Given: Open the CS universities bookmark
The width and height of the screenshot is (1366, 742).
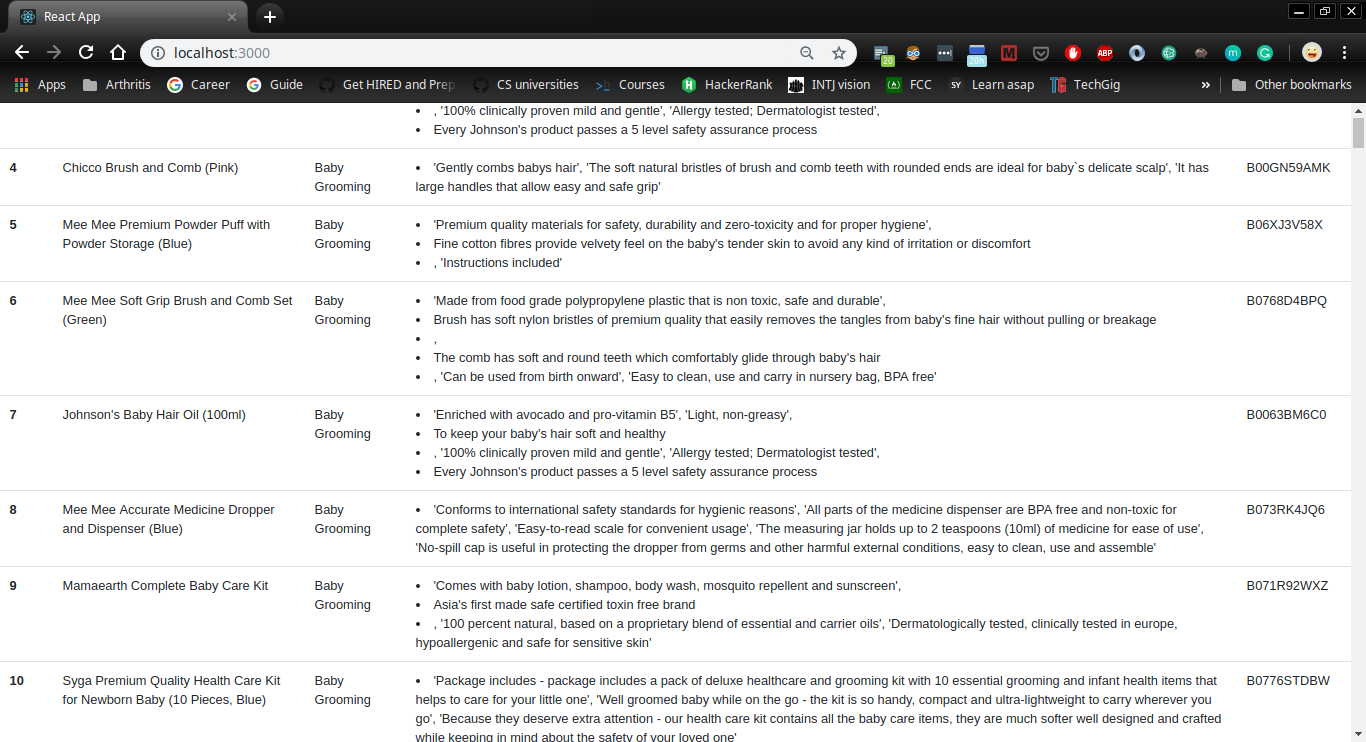Looking at the screenshot, I should (x=526, y=85).
